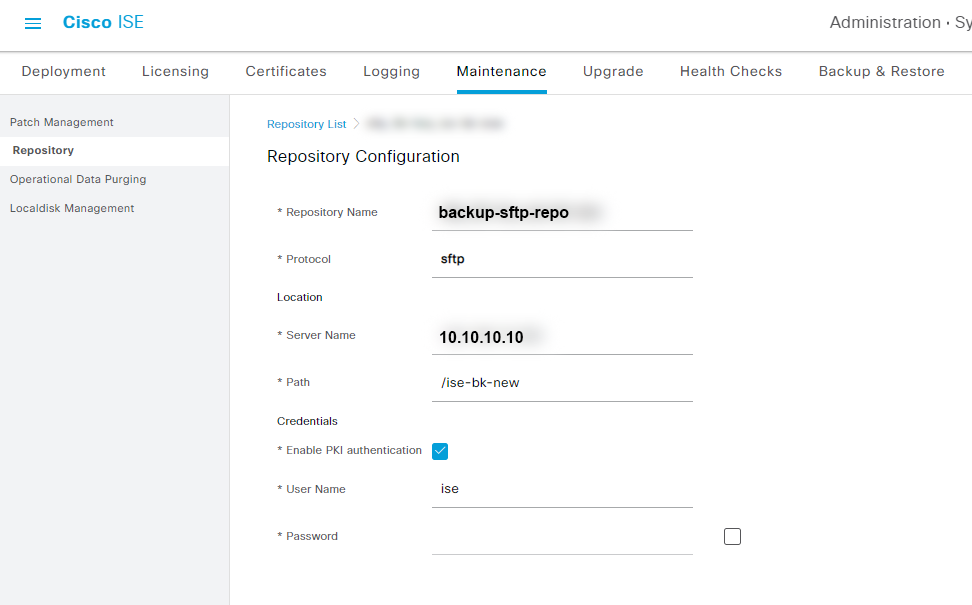972x605 pixels.
Task: Open the Licensing tab
Action: [175, 71]
